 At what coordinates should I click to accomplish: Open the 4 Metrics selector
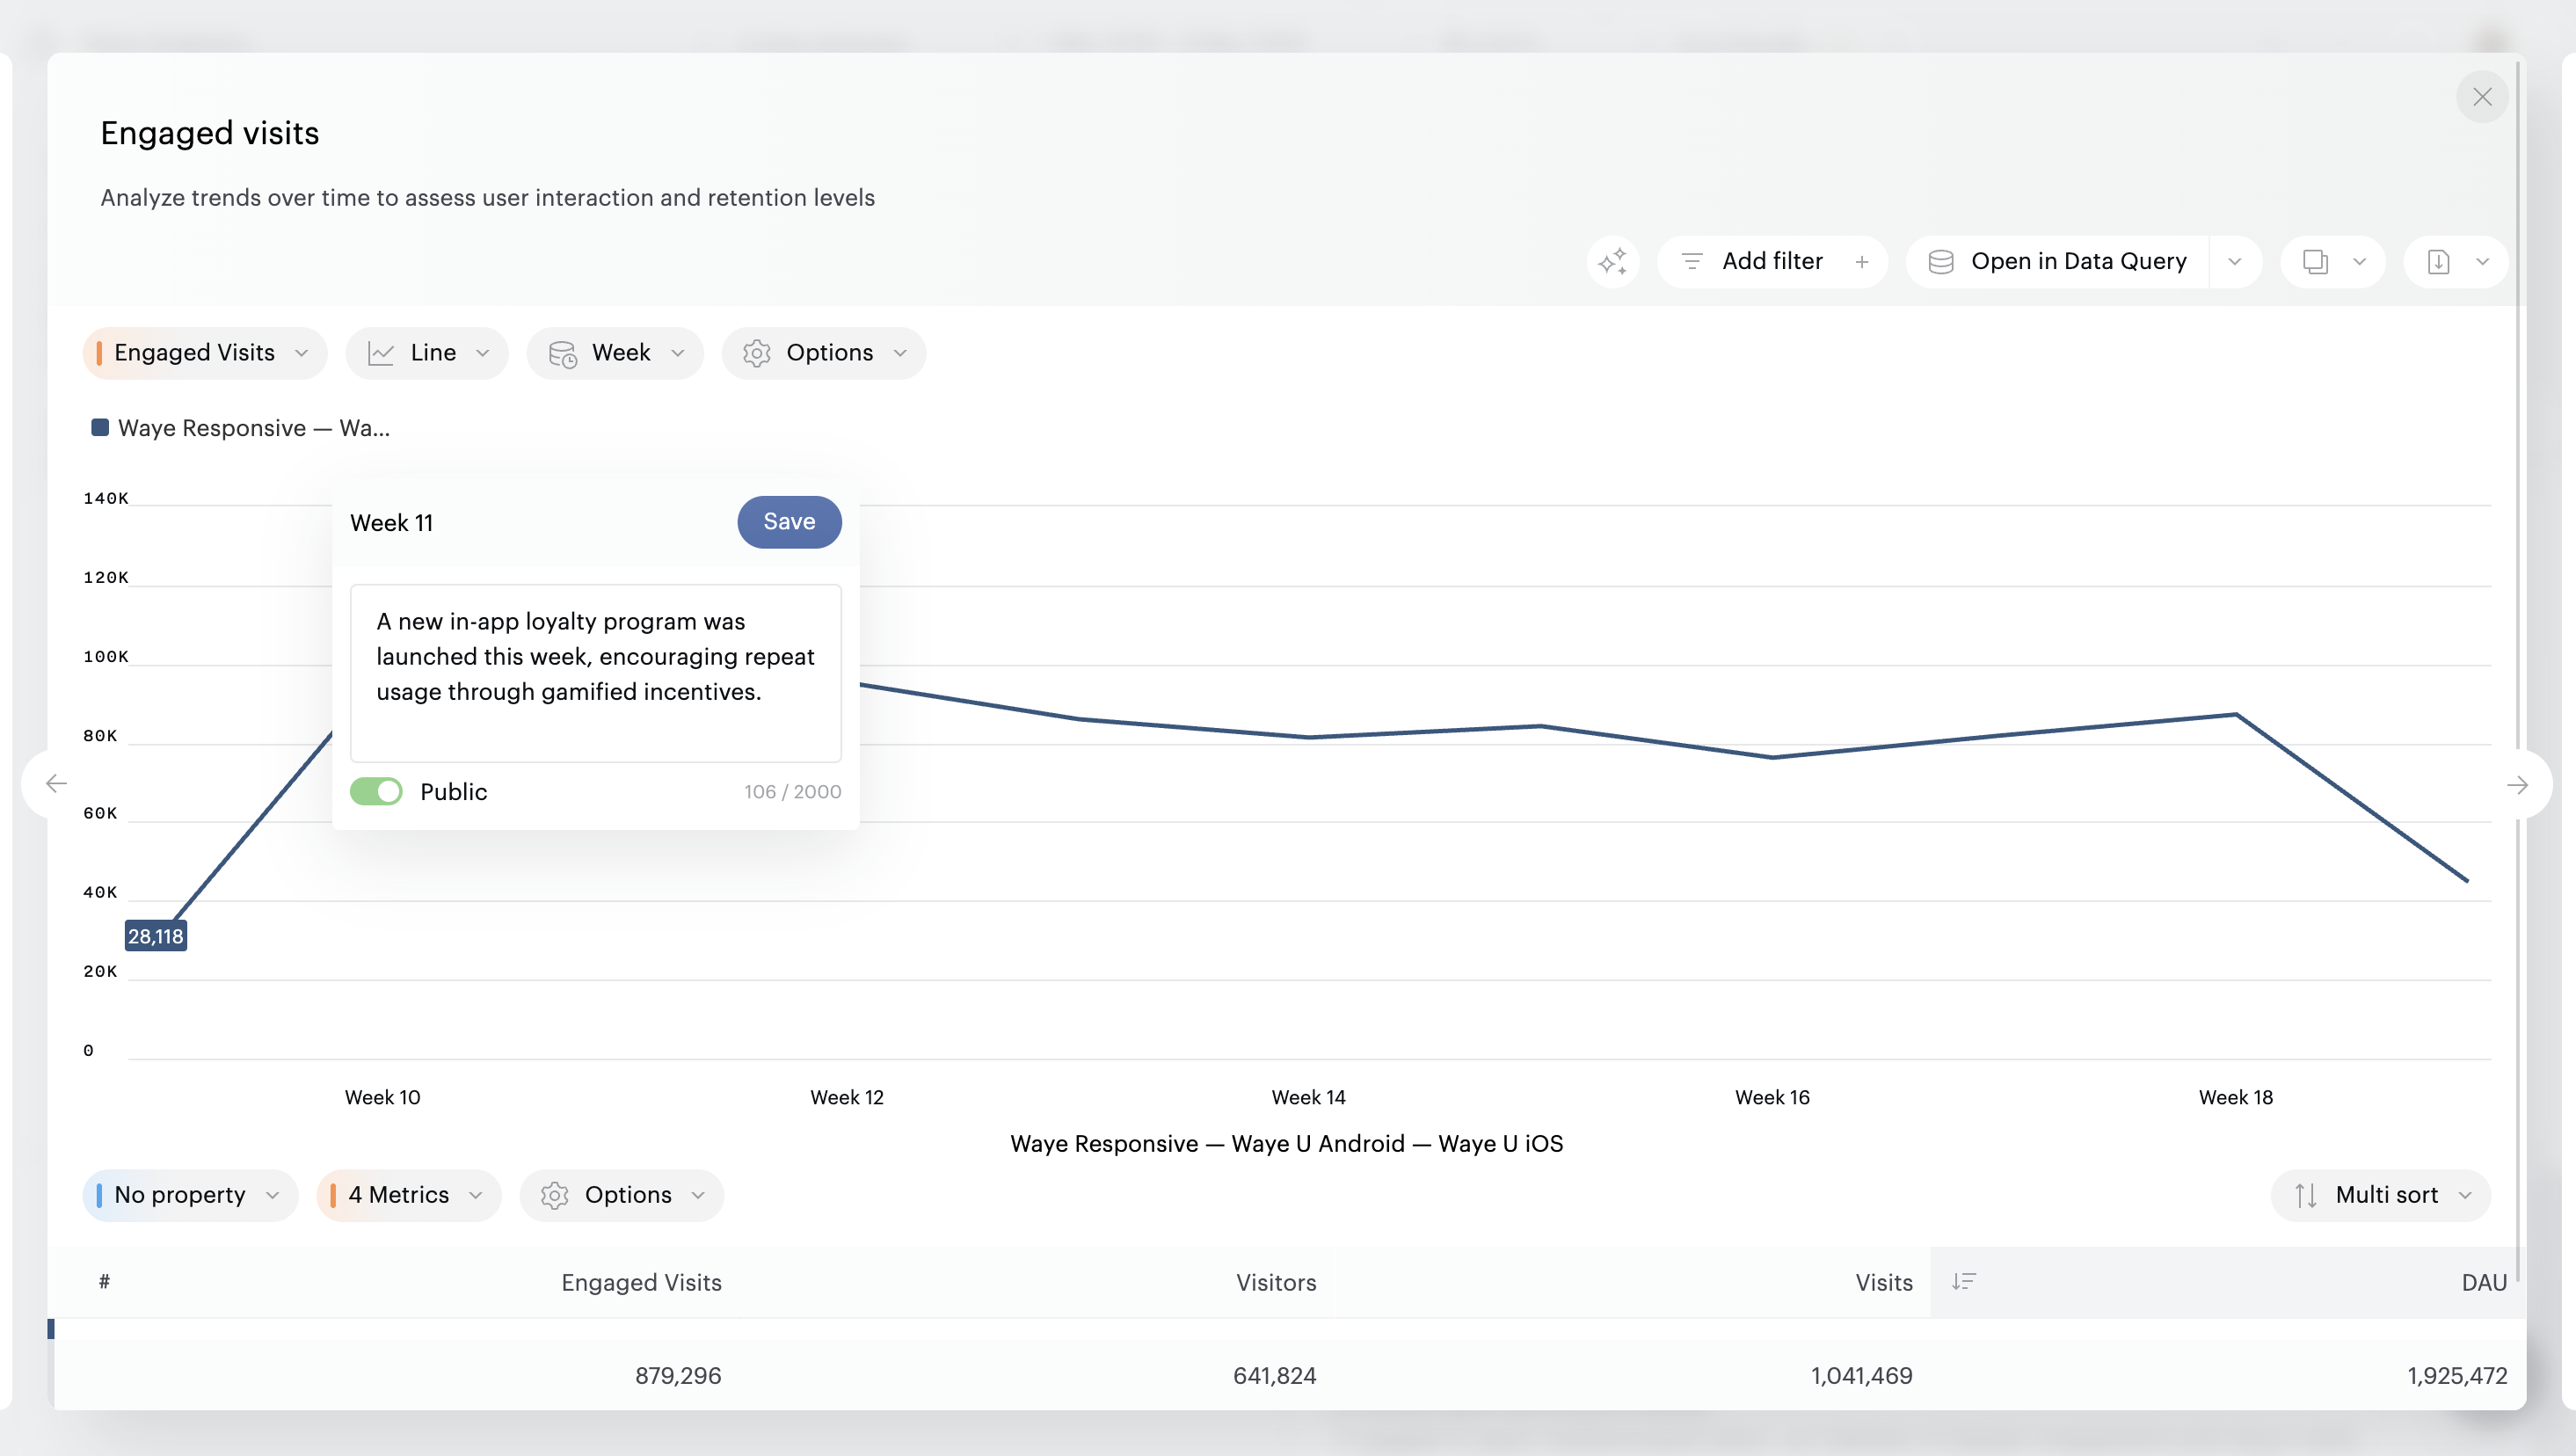pos(409,1195)
